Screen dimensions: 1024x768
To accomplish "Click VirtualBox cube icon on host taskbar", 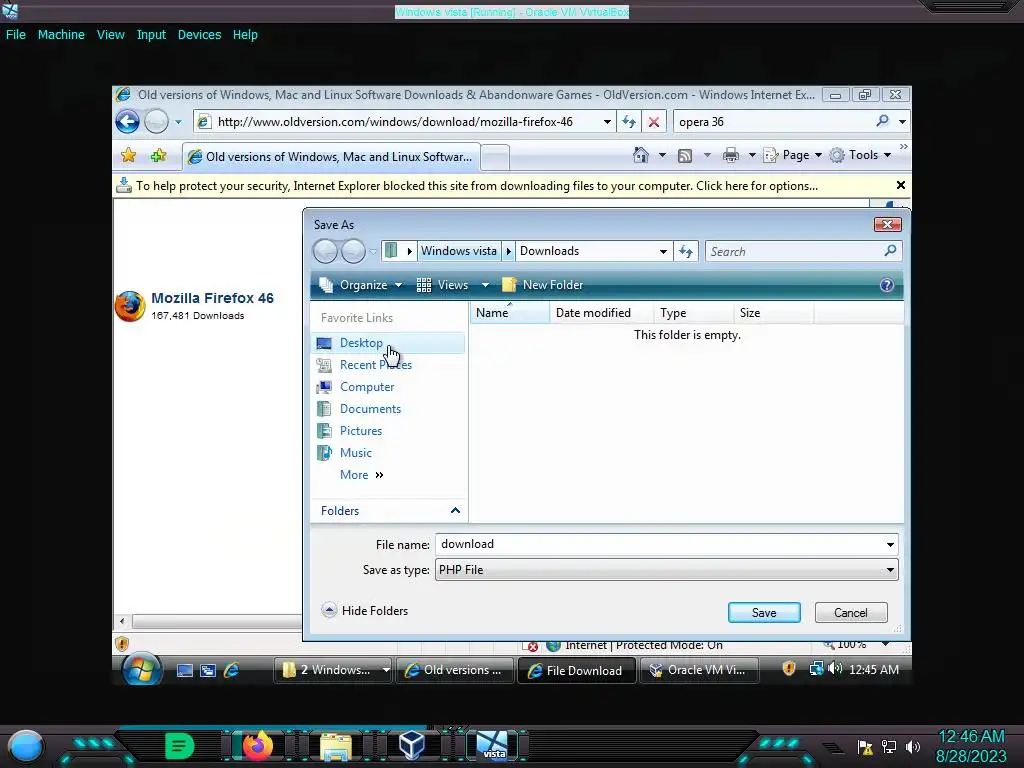I will (412, 744).
